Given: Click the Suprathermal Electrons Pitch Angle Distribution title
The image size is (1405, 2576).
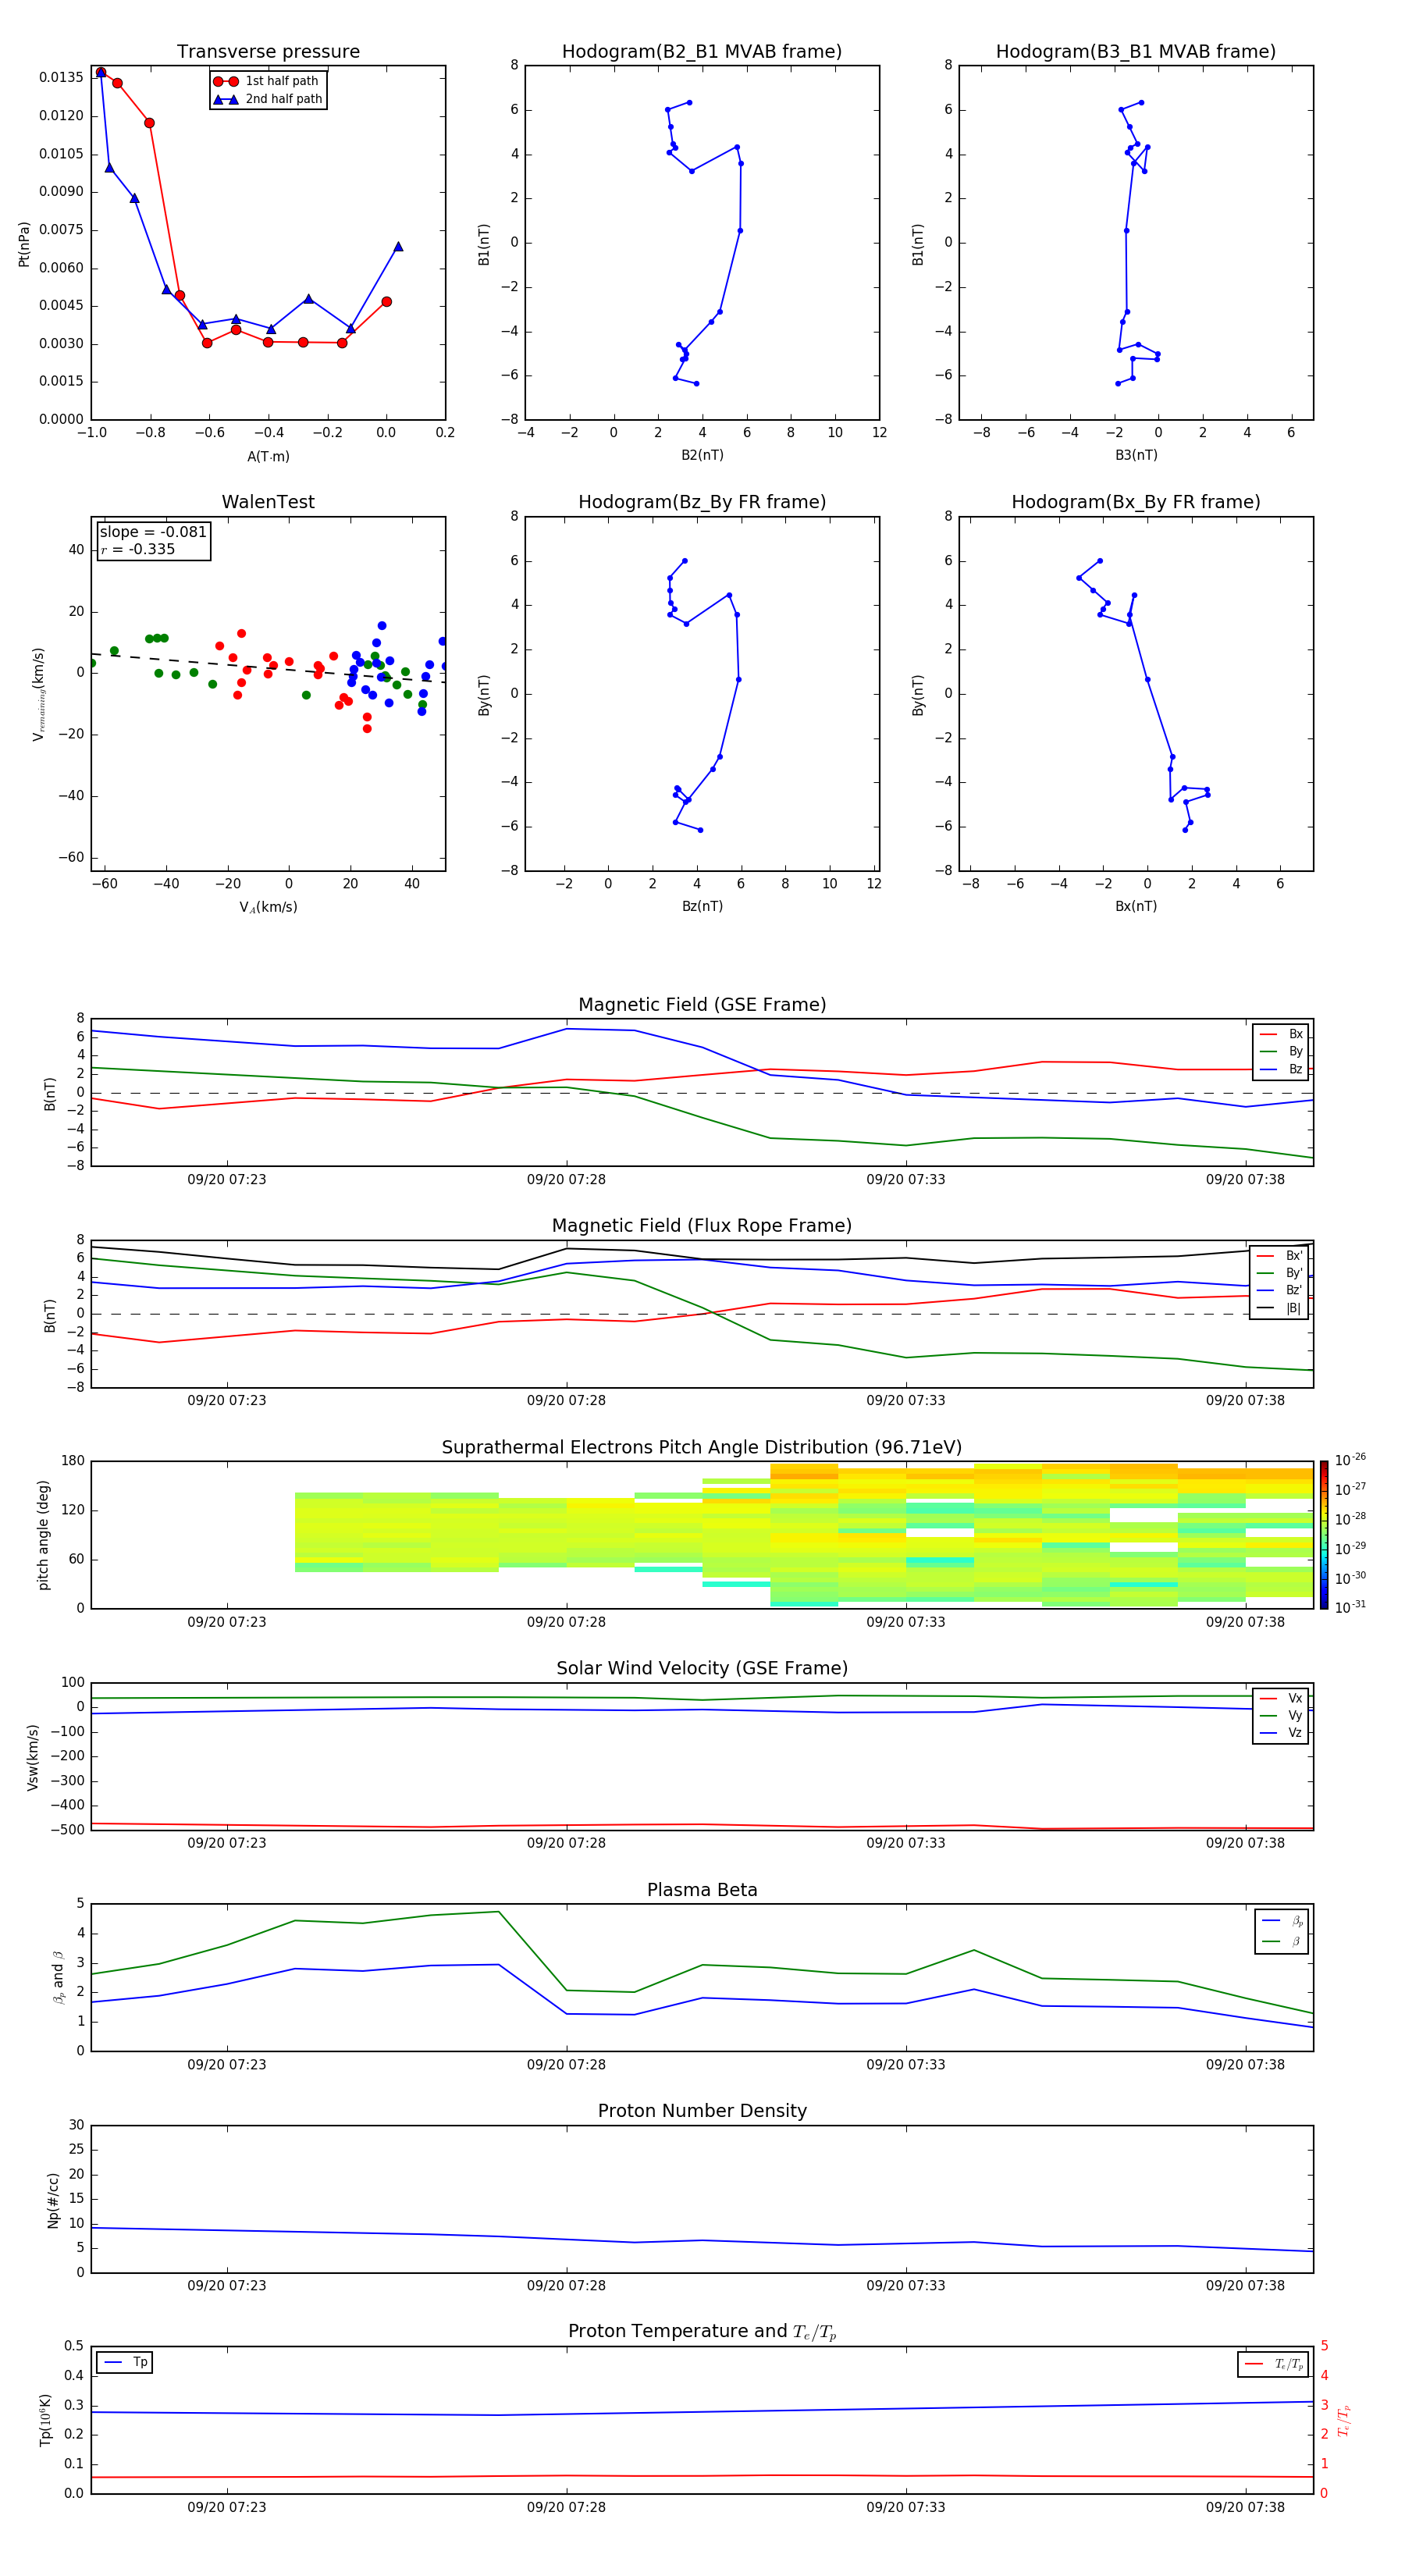Looking at the screenshot, I should [x=702, y=1448].
